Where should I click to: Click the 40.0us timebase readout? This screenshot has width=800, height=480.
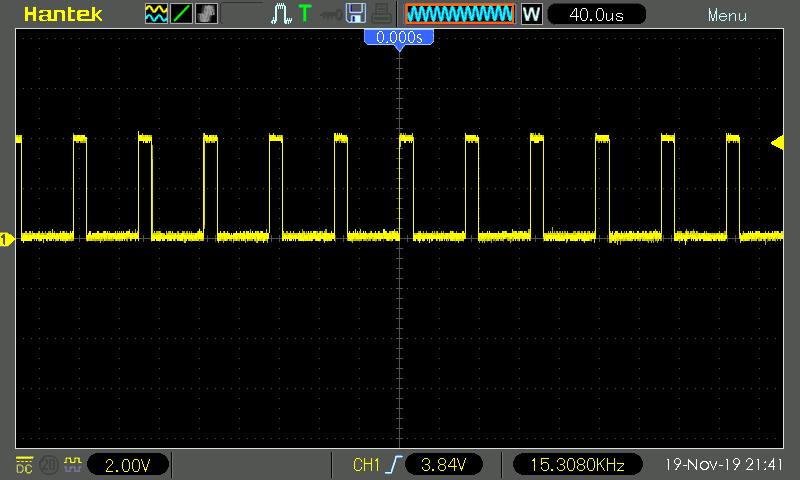(x=595, y=15)
